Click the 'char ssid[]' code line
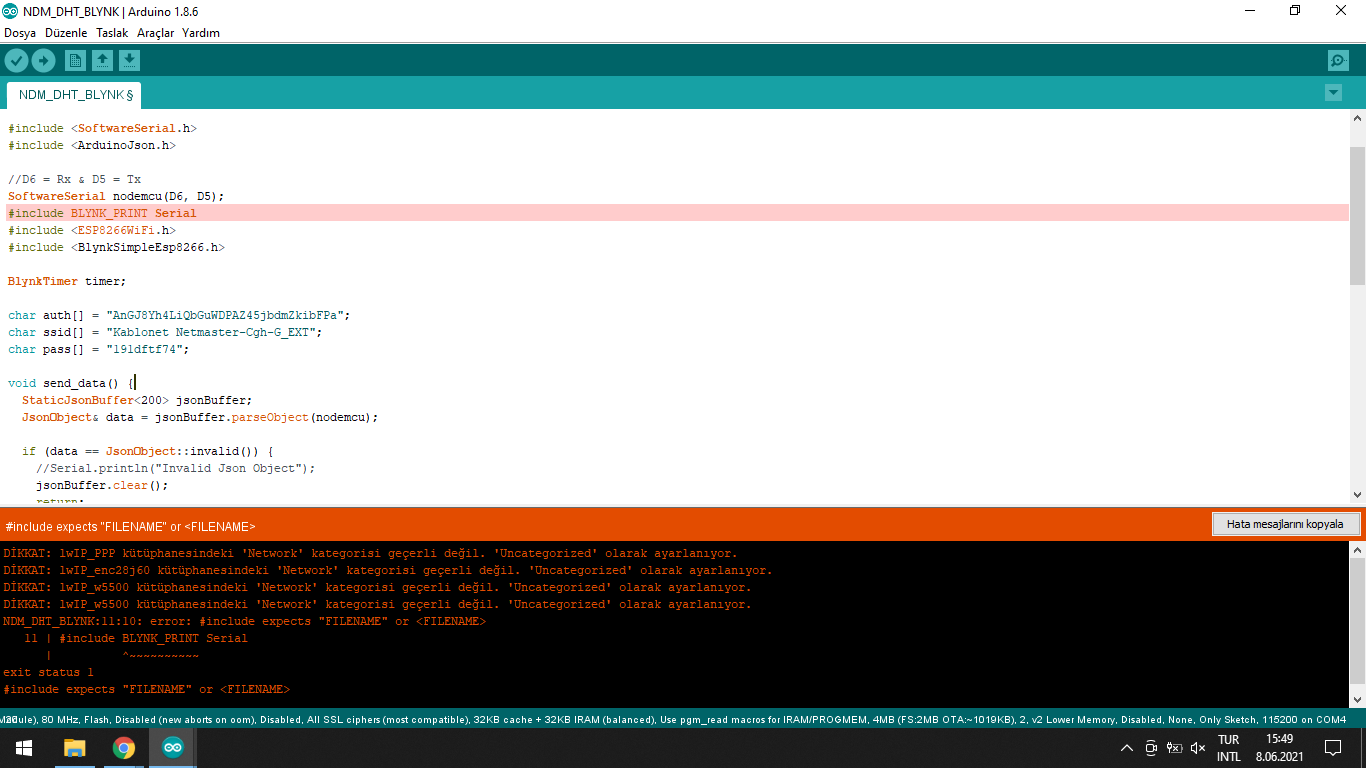1366x768 pixels. [165, 332]
